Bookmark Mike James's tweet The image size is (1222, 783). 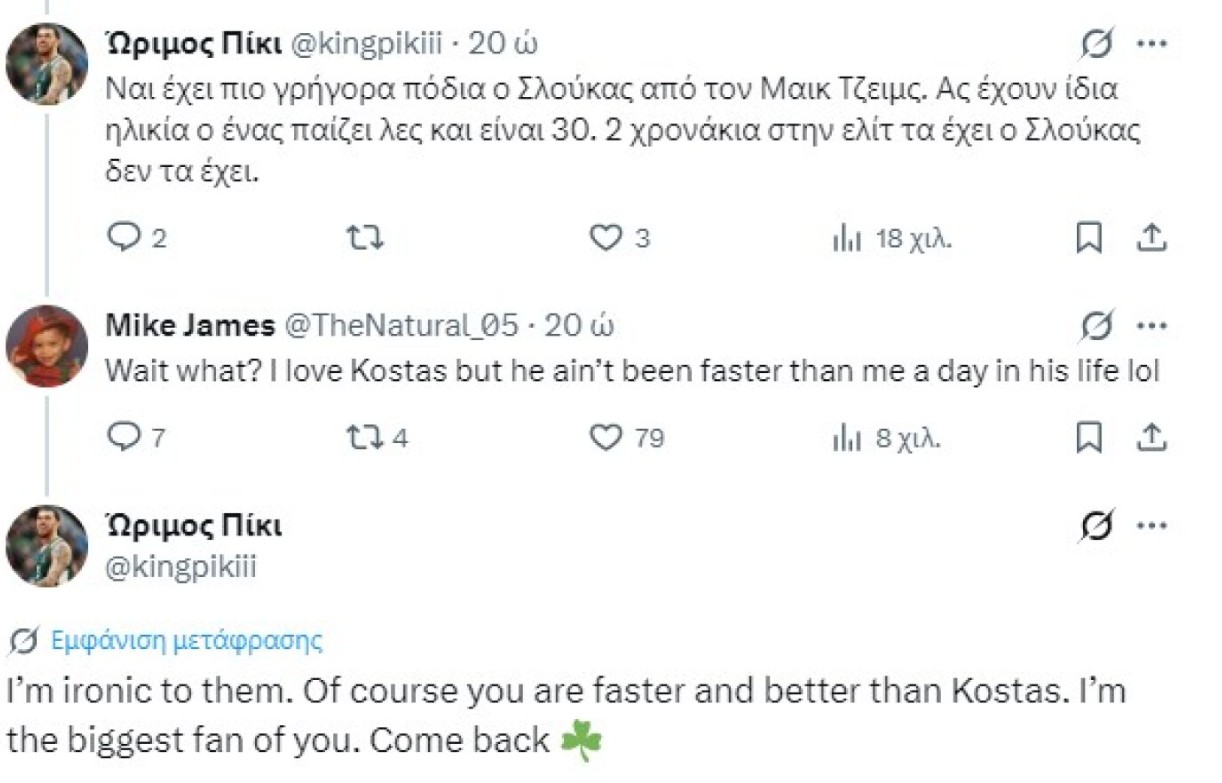tap(1089, 437)
